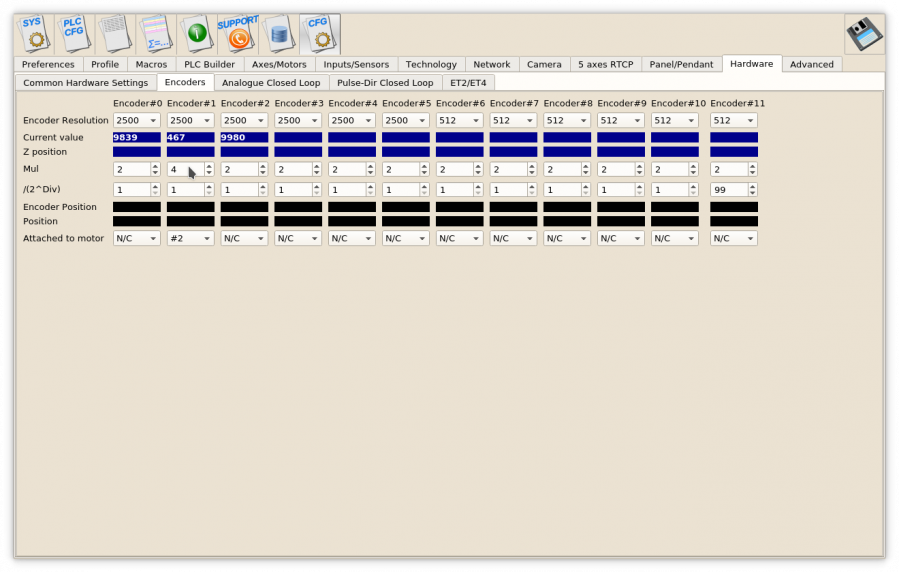Open Encoder#11 attached to motor dropdown
The height and width of the screenshot is (572, 899).
tap(733, 239)
